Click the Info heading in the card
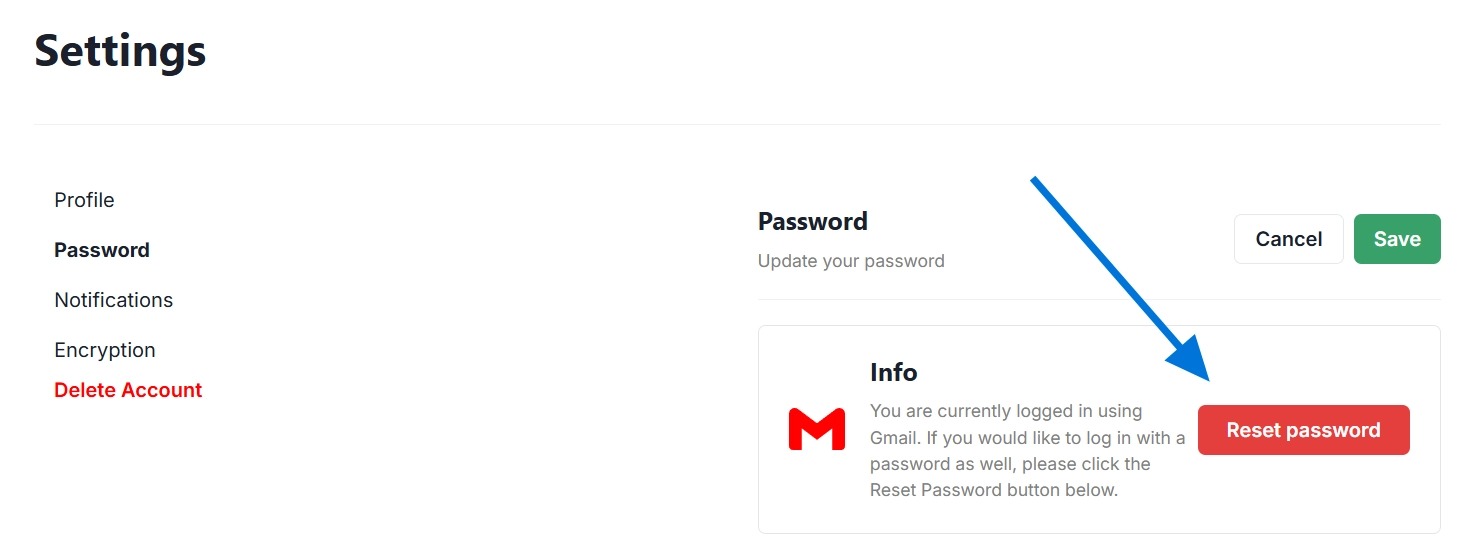The height and width of the screenshot is (538, 1470). point(893,372)
